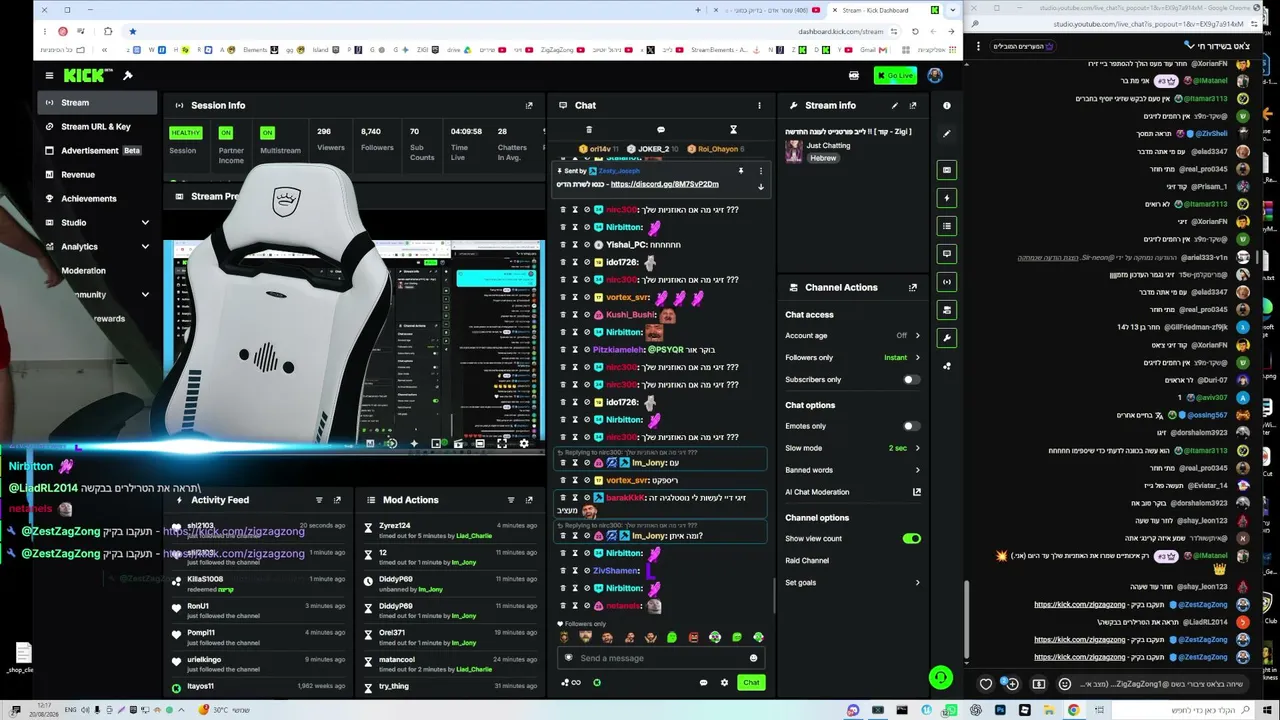This screenshot has height=720, width=1280.
Task: Open the Kick hamburger menu
Action: [49, 75]
